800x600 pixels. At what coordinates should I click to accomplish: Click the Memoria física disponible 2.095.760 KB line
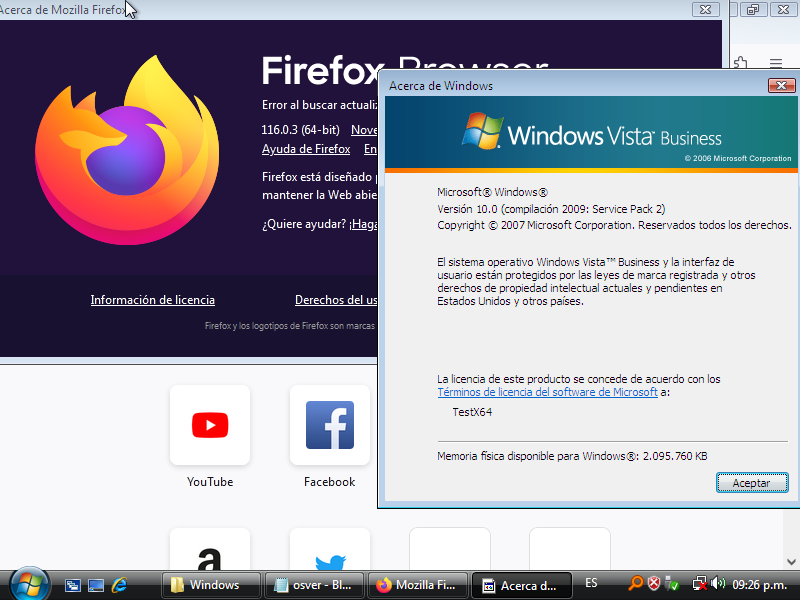(x=572, y=456)
